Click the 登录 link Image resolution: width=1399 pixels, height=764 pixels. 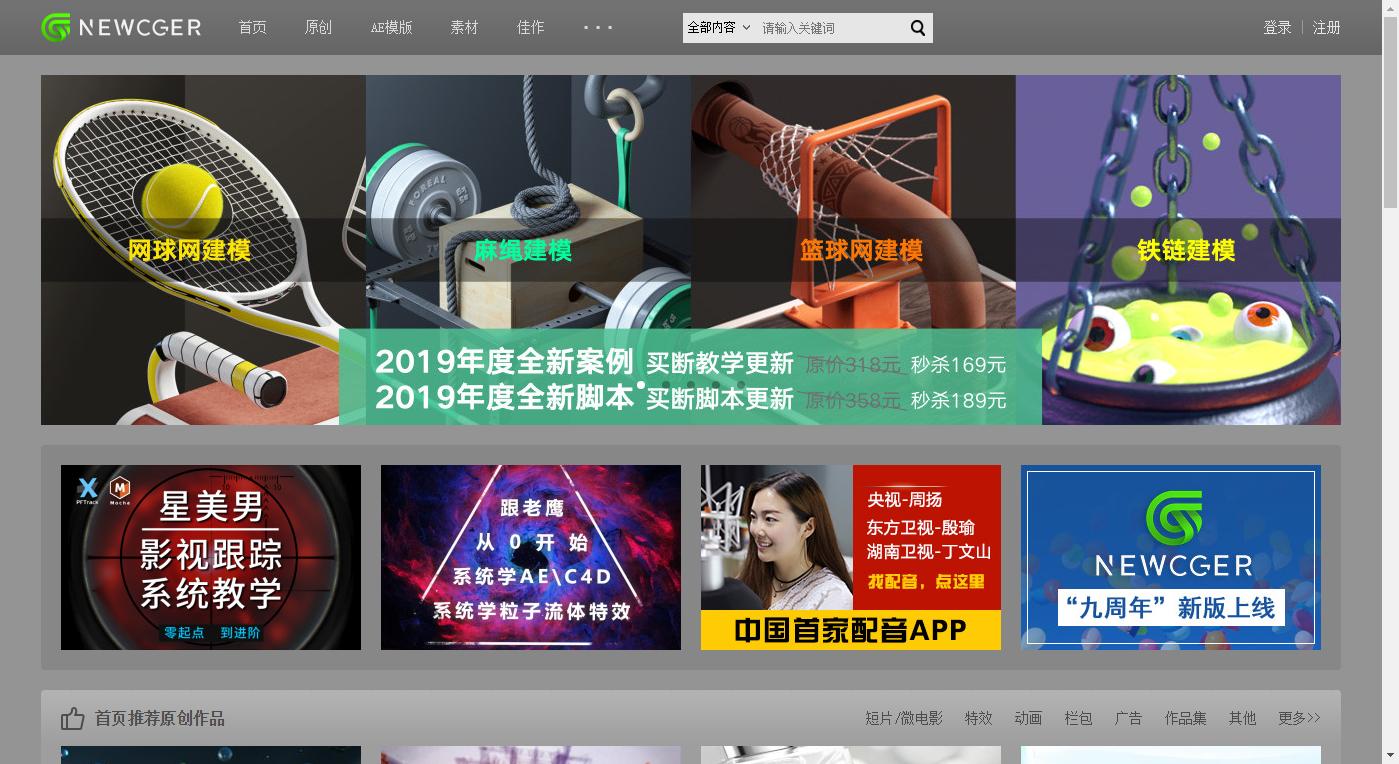tap(1277, 27)
